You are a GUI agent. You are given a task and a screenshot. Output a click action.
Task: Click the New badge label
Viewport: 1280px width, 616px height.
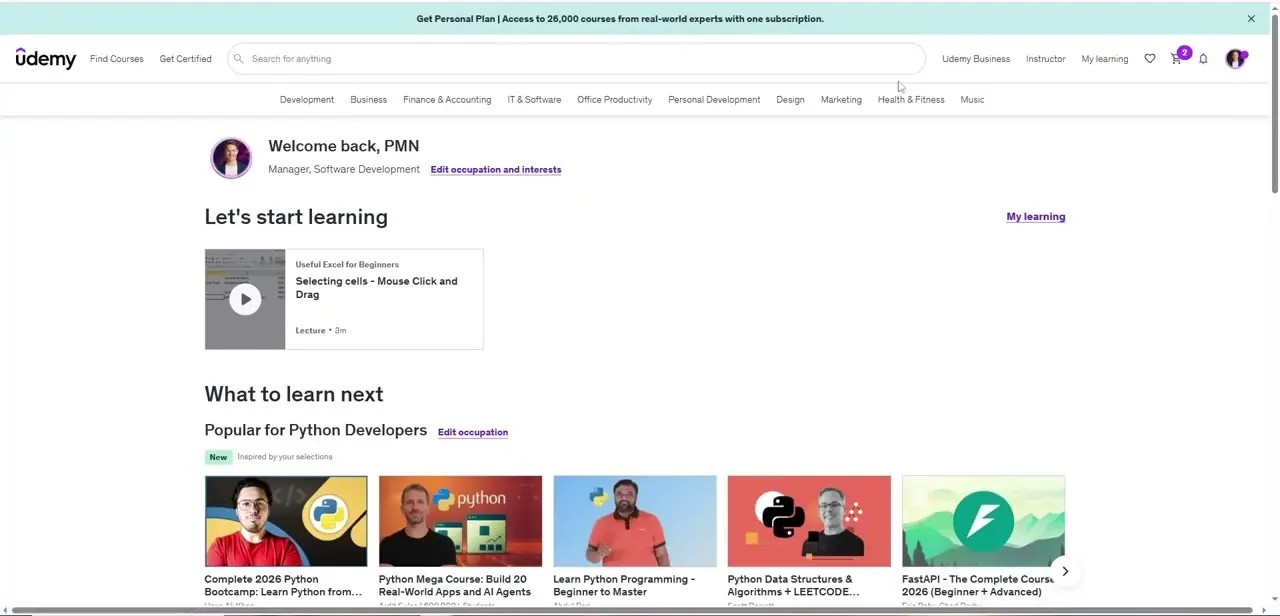(218, 457)
